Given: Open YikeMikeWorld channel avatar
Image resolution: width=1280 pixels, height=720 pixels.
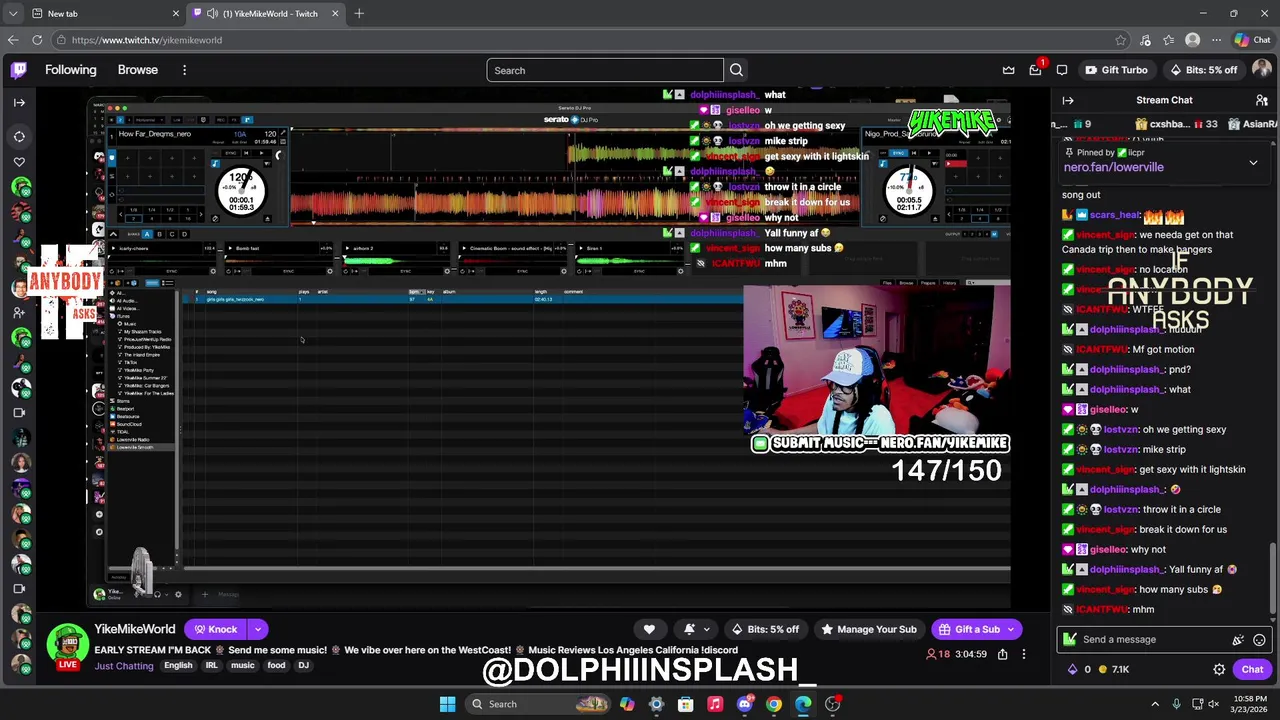Looking at the screenshot, I should [x=67, y=646].
